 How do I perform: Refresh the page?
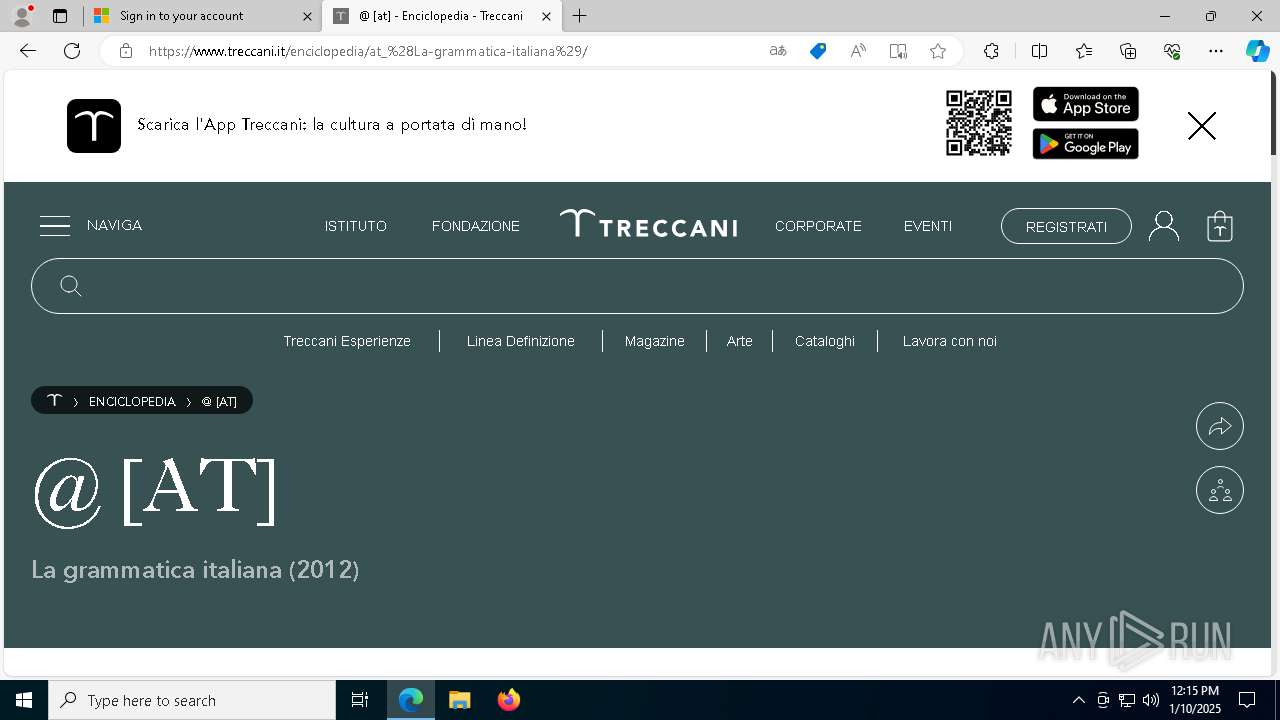pos(72,51)
